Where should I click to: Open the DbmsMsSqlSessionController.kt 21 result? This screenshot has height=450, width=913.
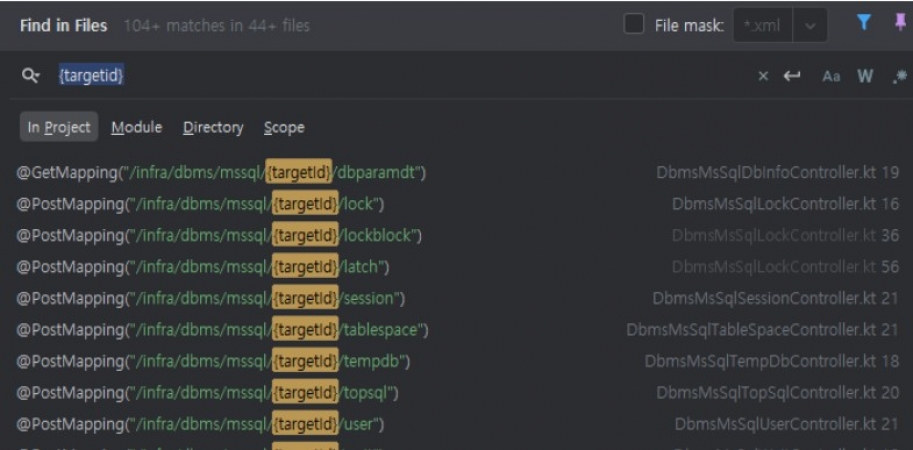click(776, 298)
